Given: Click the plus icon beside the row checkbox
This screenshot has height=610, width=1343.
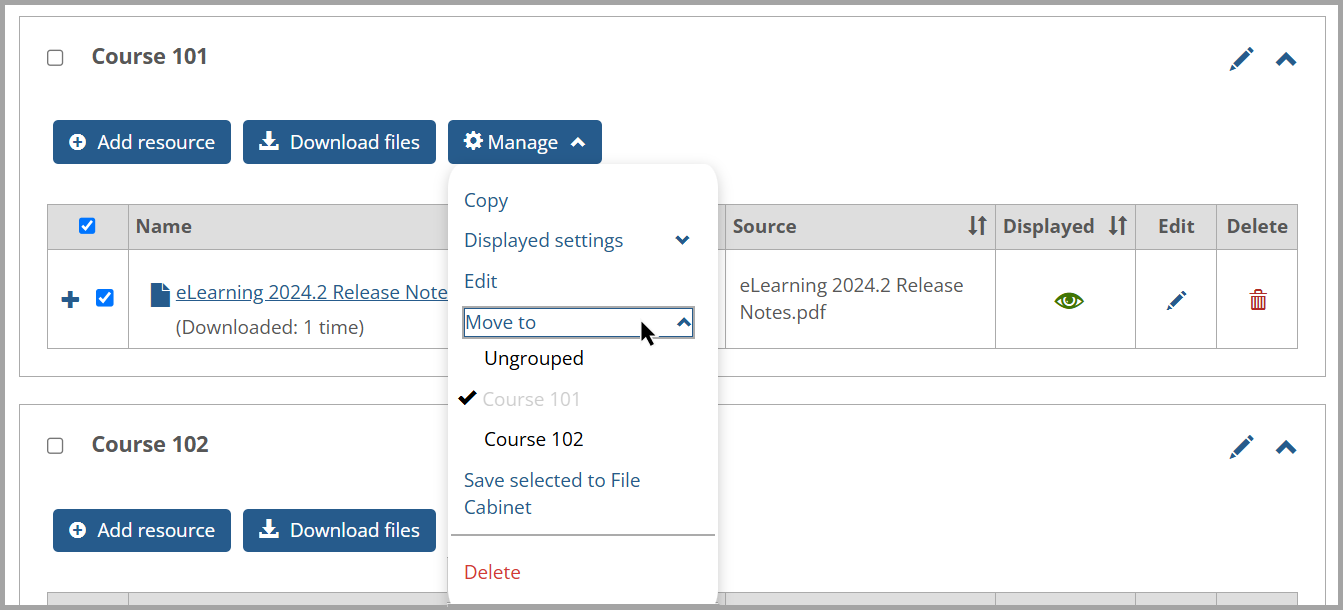Looking at the screenshot, I should coord(69,298).
